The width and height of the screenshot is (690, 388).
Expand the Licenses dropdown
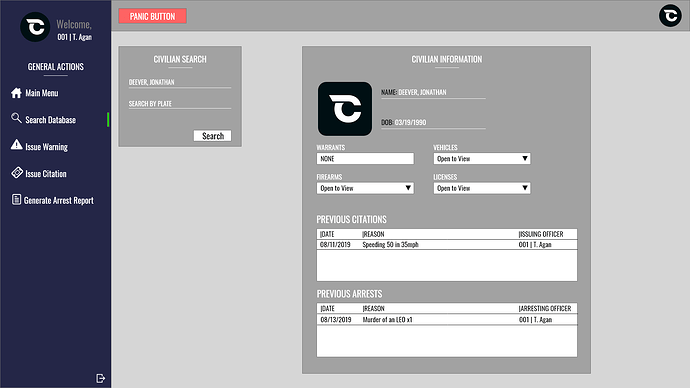[481, 188]
